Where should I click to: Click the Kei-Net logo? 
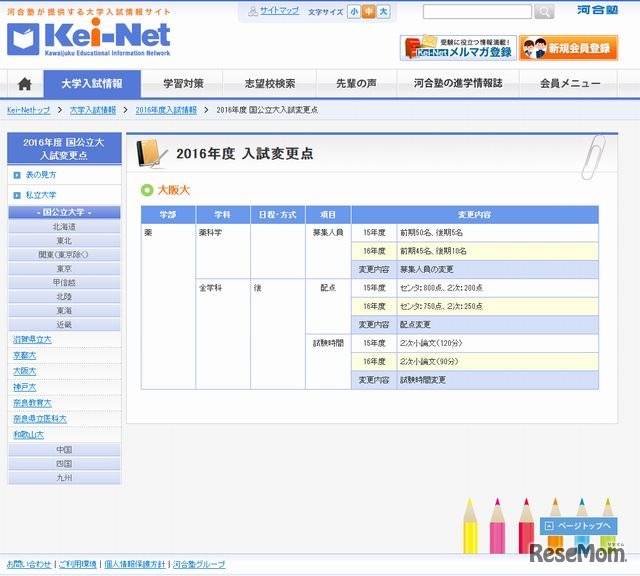pyautogui.click(x=89, y=37)
